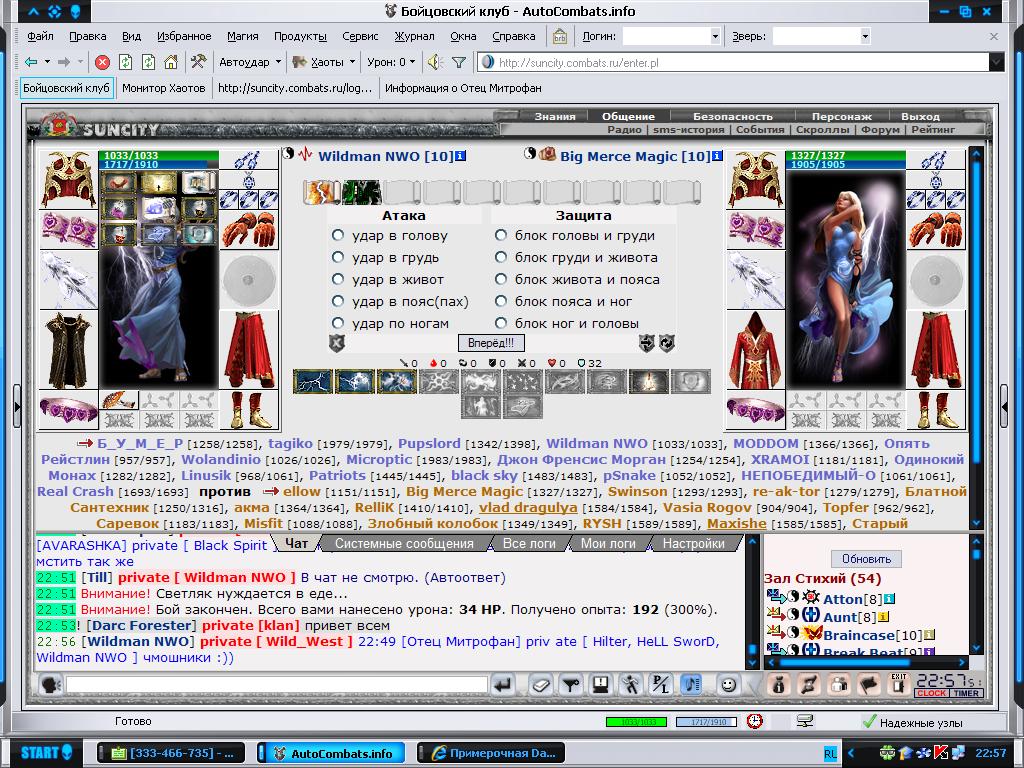Click the back arrow navigation icon

(x=31, y=62)
